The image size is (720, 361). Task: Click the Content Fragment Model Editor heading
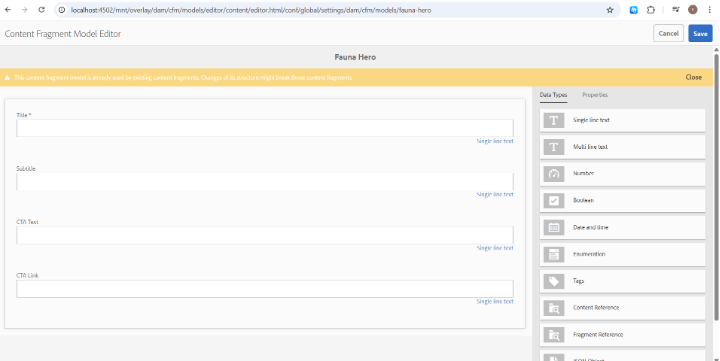point(63,34)
